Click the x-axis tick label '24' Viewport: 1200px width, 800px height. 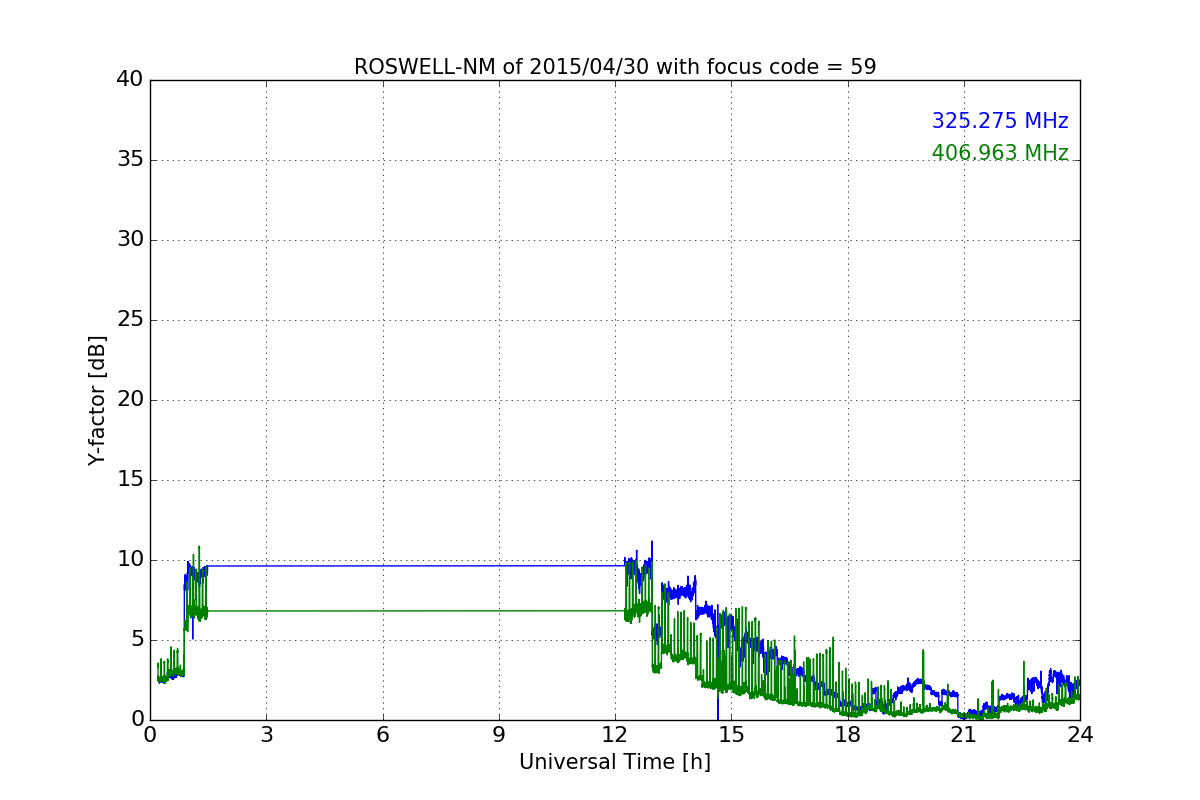[x=1080, y=734]
